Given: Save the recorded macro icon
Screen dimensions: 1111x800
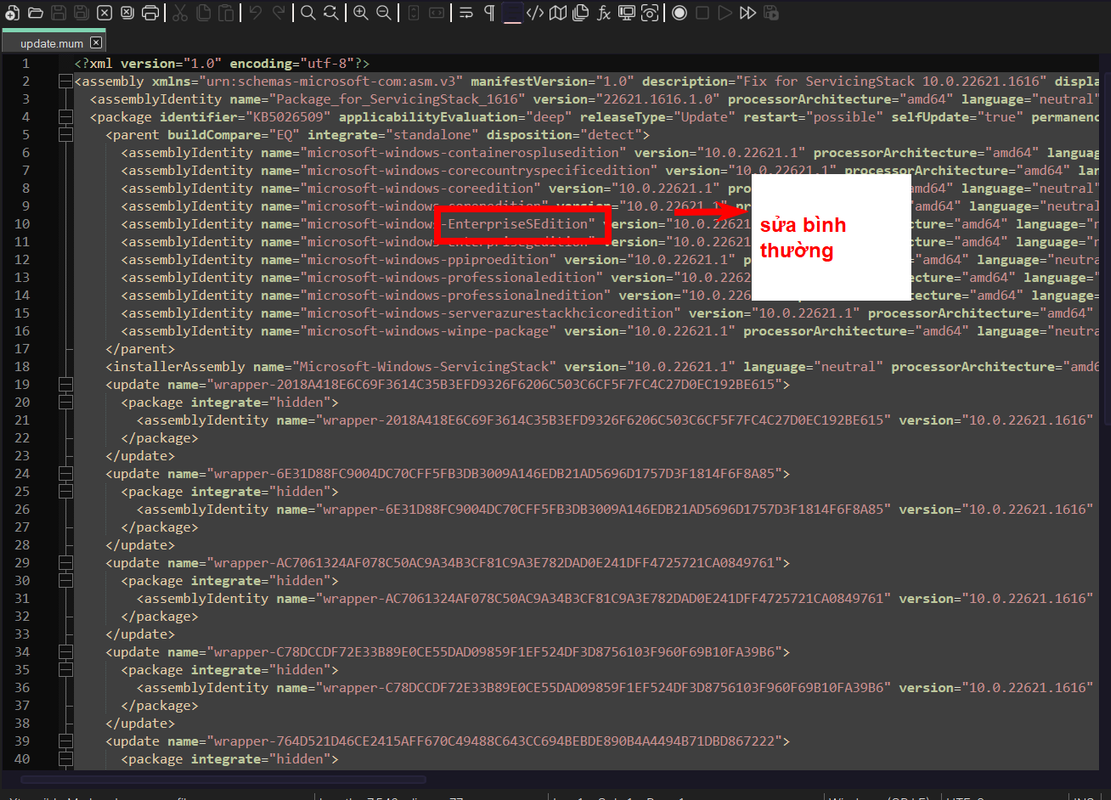Looking at the screenshot, I should click(x=771, y=13).
